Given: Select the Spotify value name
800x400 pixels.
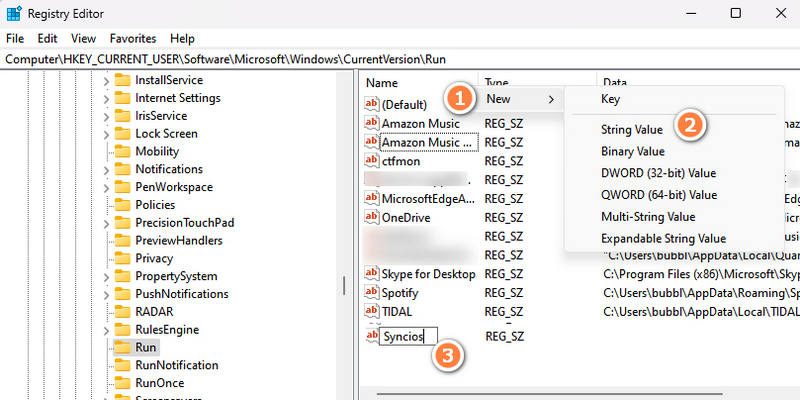Looking at the screenshot, I should tap(400, 293).
